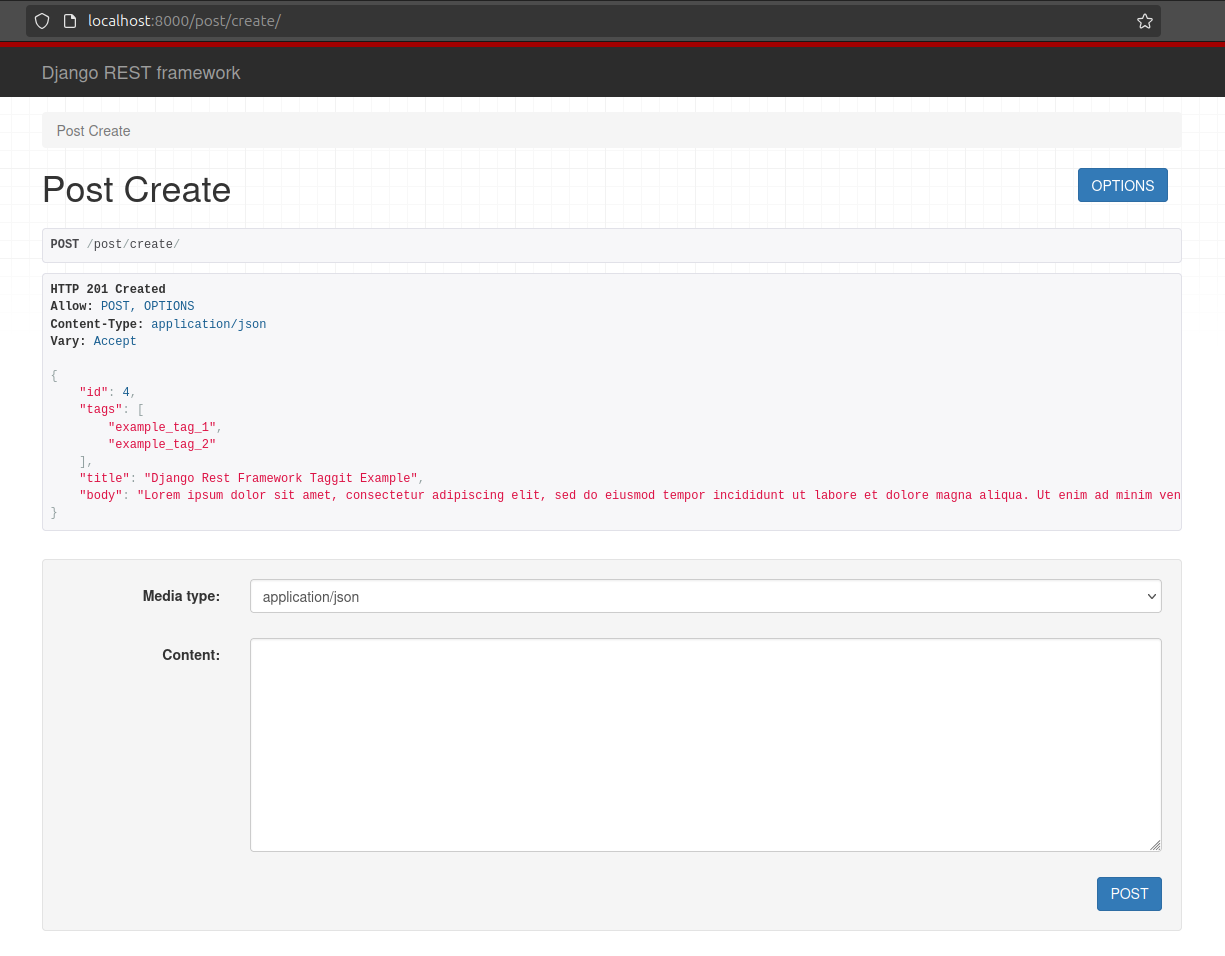
Task: Grab the Content textarea resize handle
Action: pos(1155,845)
